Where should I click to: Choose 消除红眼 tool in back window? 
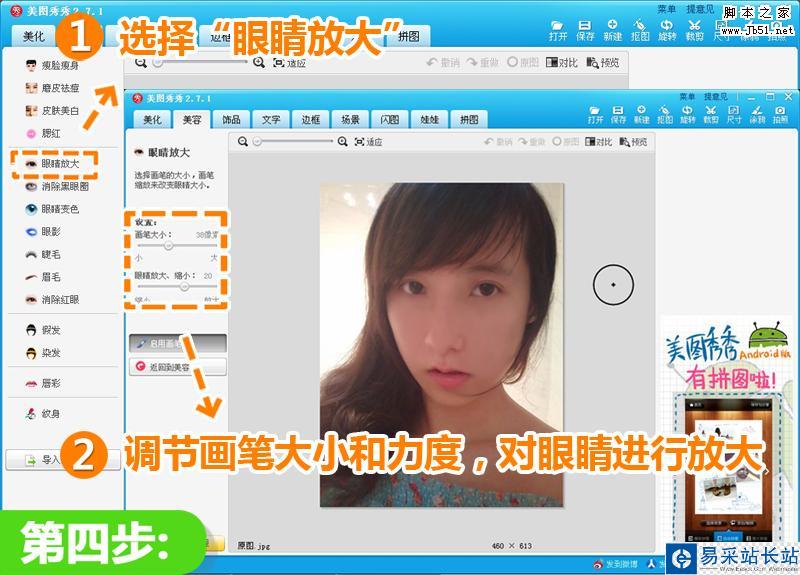52,299
